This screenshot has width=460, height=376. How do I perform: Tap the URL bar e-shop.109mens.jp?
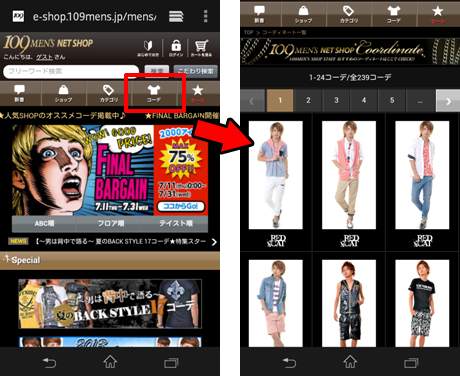(94, 16)
